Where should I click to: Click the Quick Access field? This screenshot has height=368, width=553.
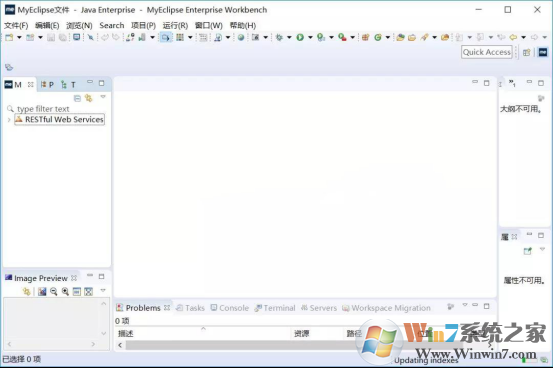pos(487,52)
